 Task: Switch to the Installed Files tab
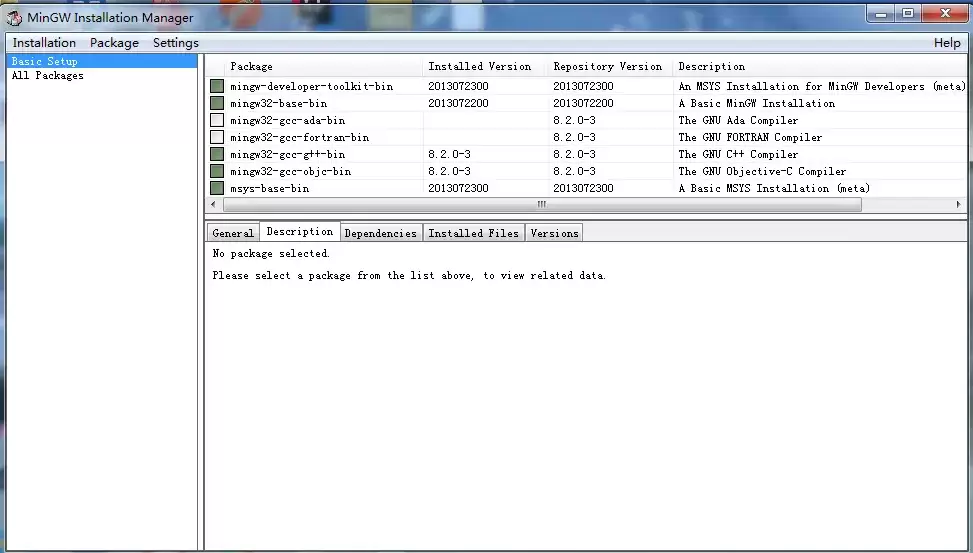[x=473, y=233]
